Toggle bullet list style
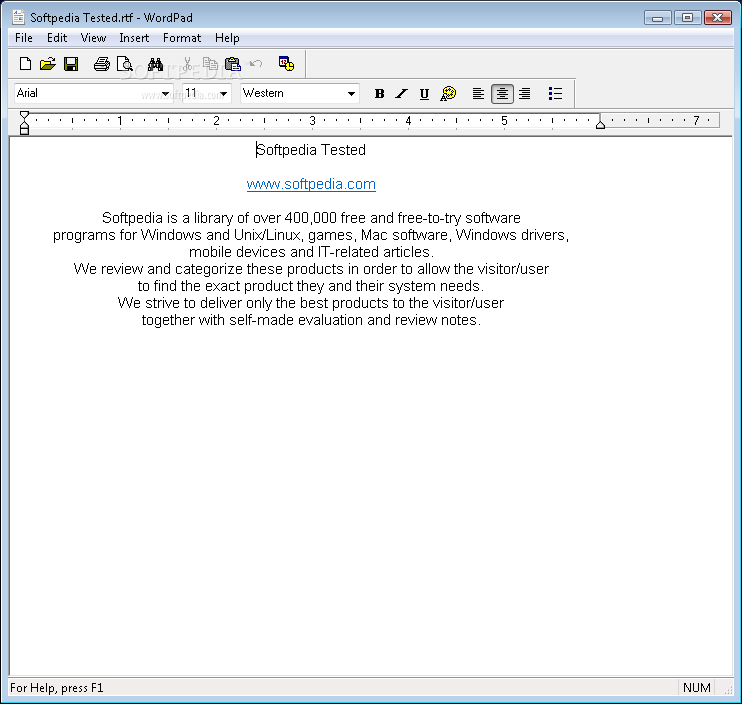 pos(555,94)
